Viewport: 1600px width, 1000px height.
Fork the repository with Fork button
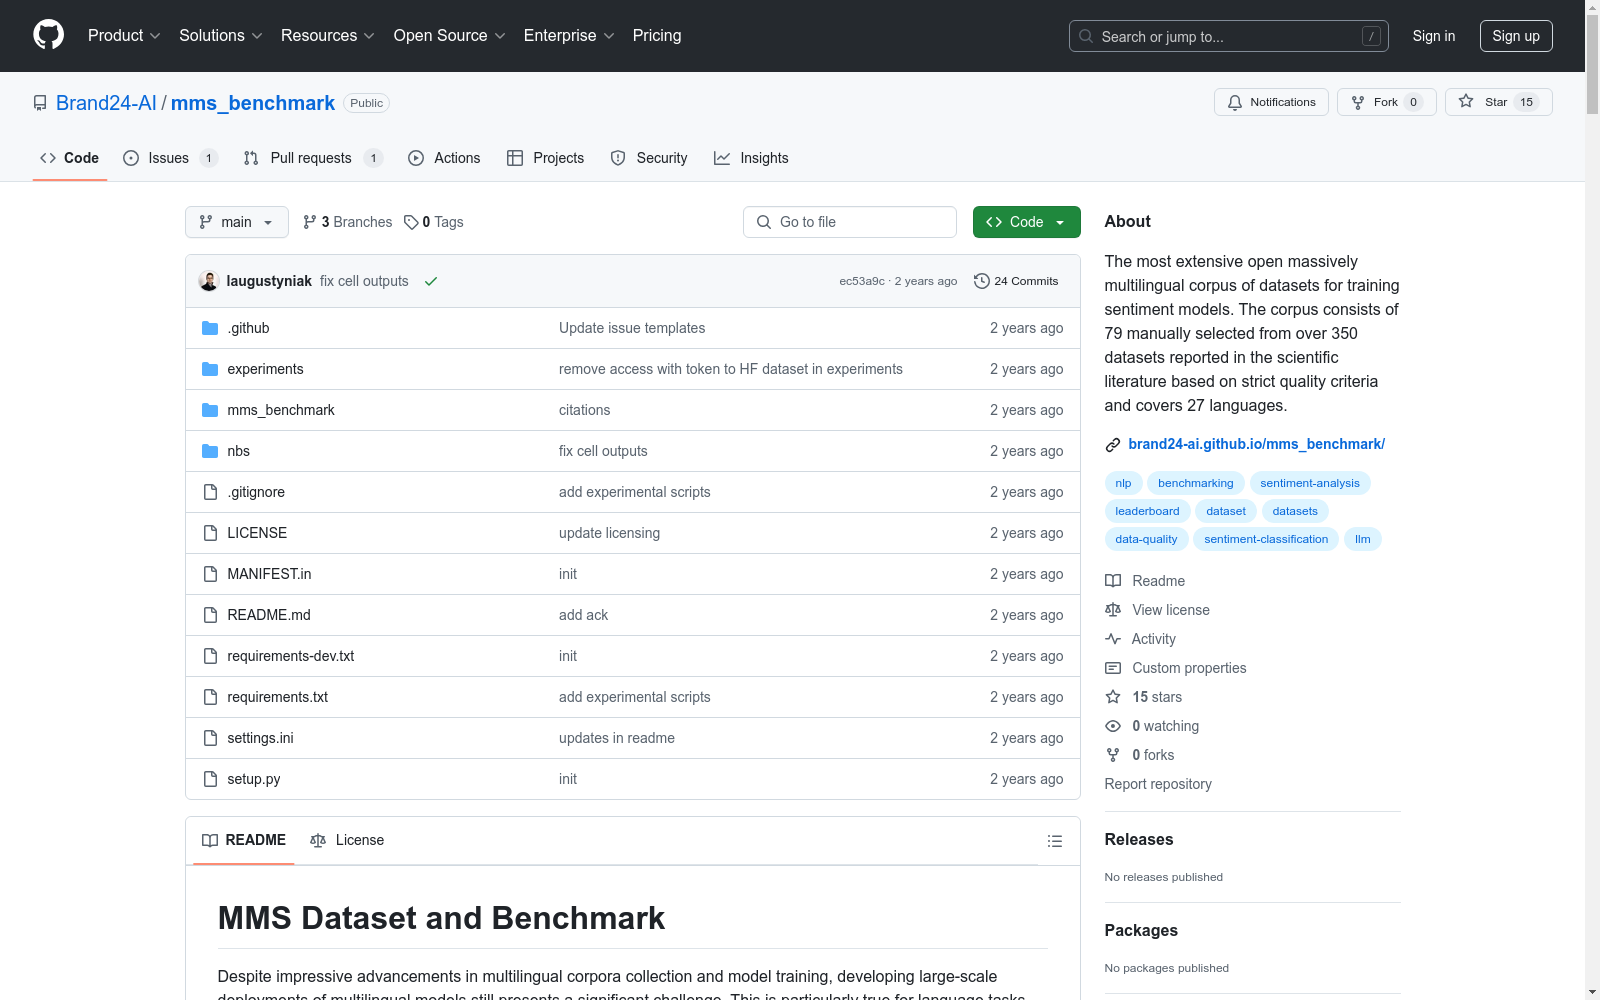[1386, 102]
